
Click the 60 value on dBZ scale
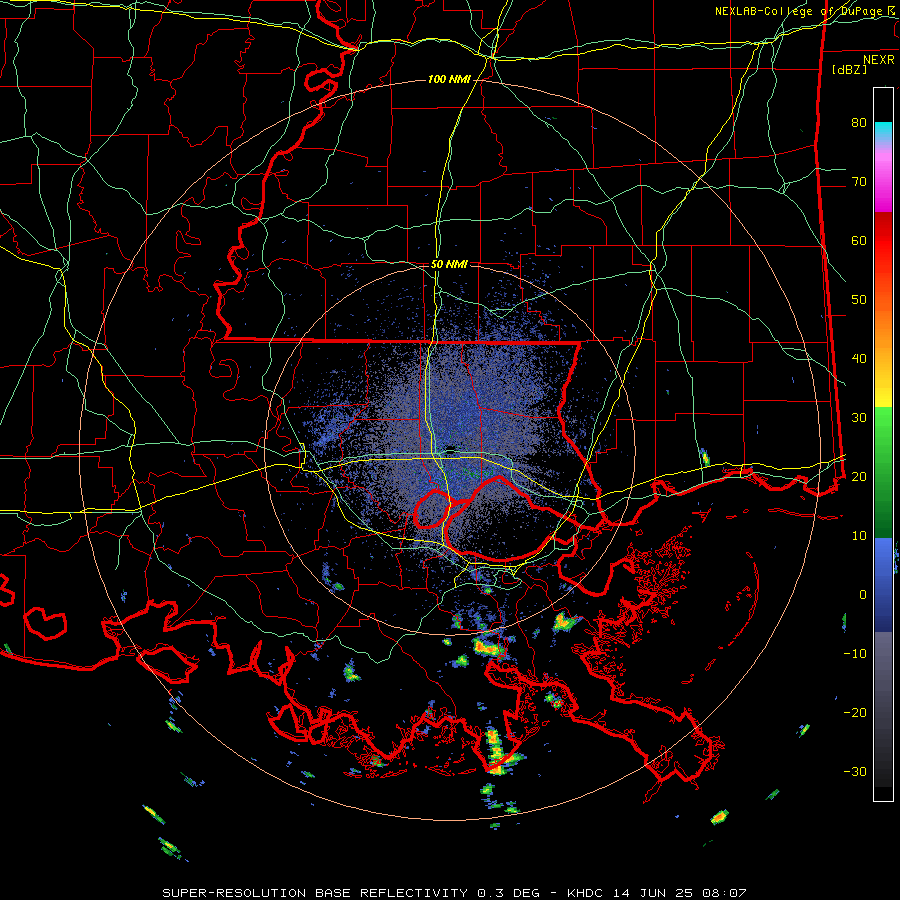(859, 240)
